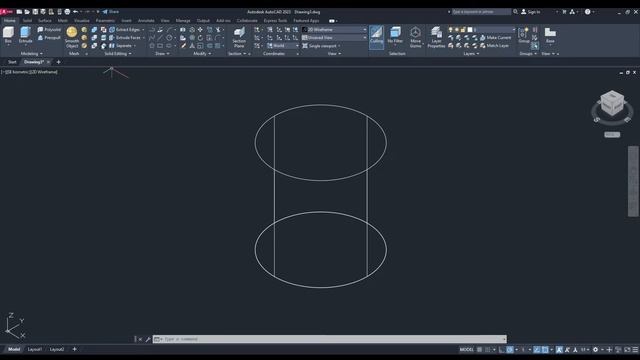Screen dimensions: 640x360
Task: Toggle ortho mode in status bar
Action: point(502,349)
